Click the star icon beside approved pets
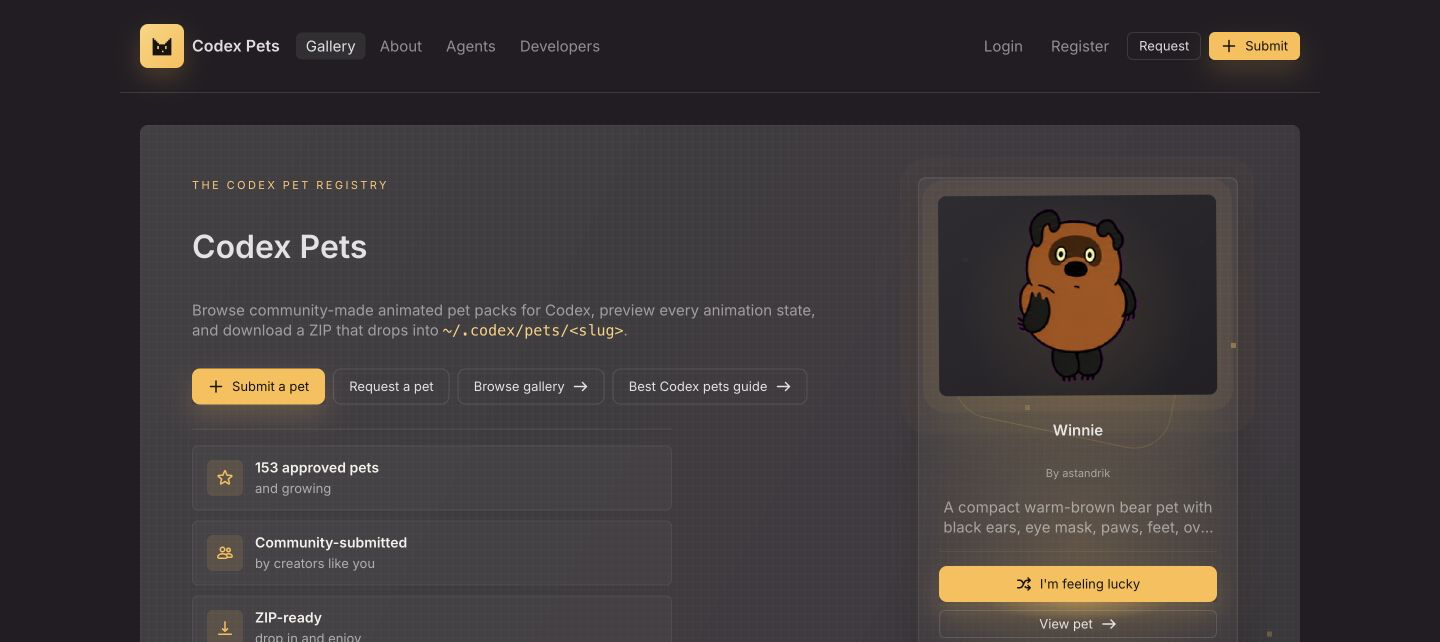The width and height of the screenshot is (1440, 642). click(225, 478)
